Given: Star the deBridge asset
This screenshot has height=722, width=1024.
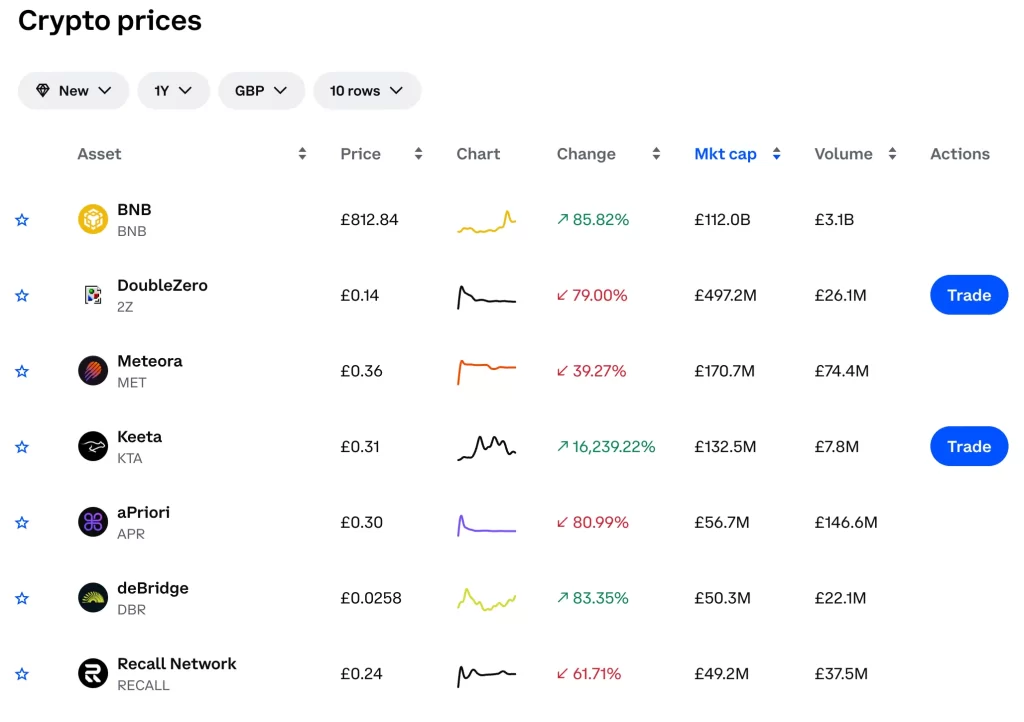Looking at the screenshot, I should pos(22,599).
